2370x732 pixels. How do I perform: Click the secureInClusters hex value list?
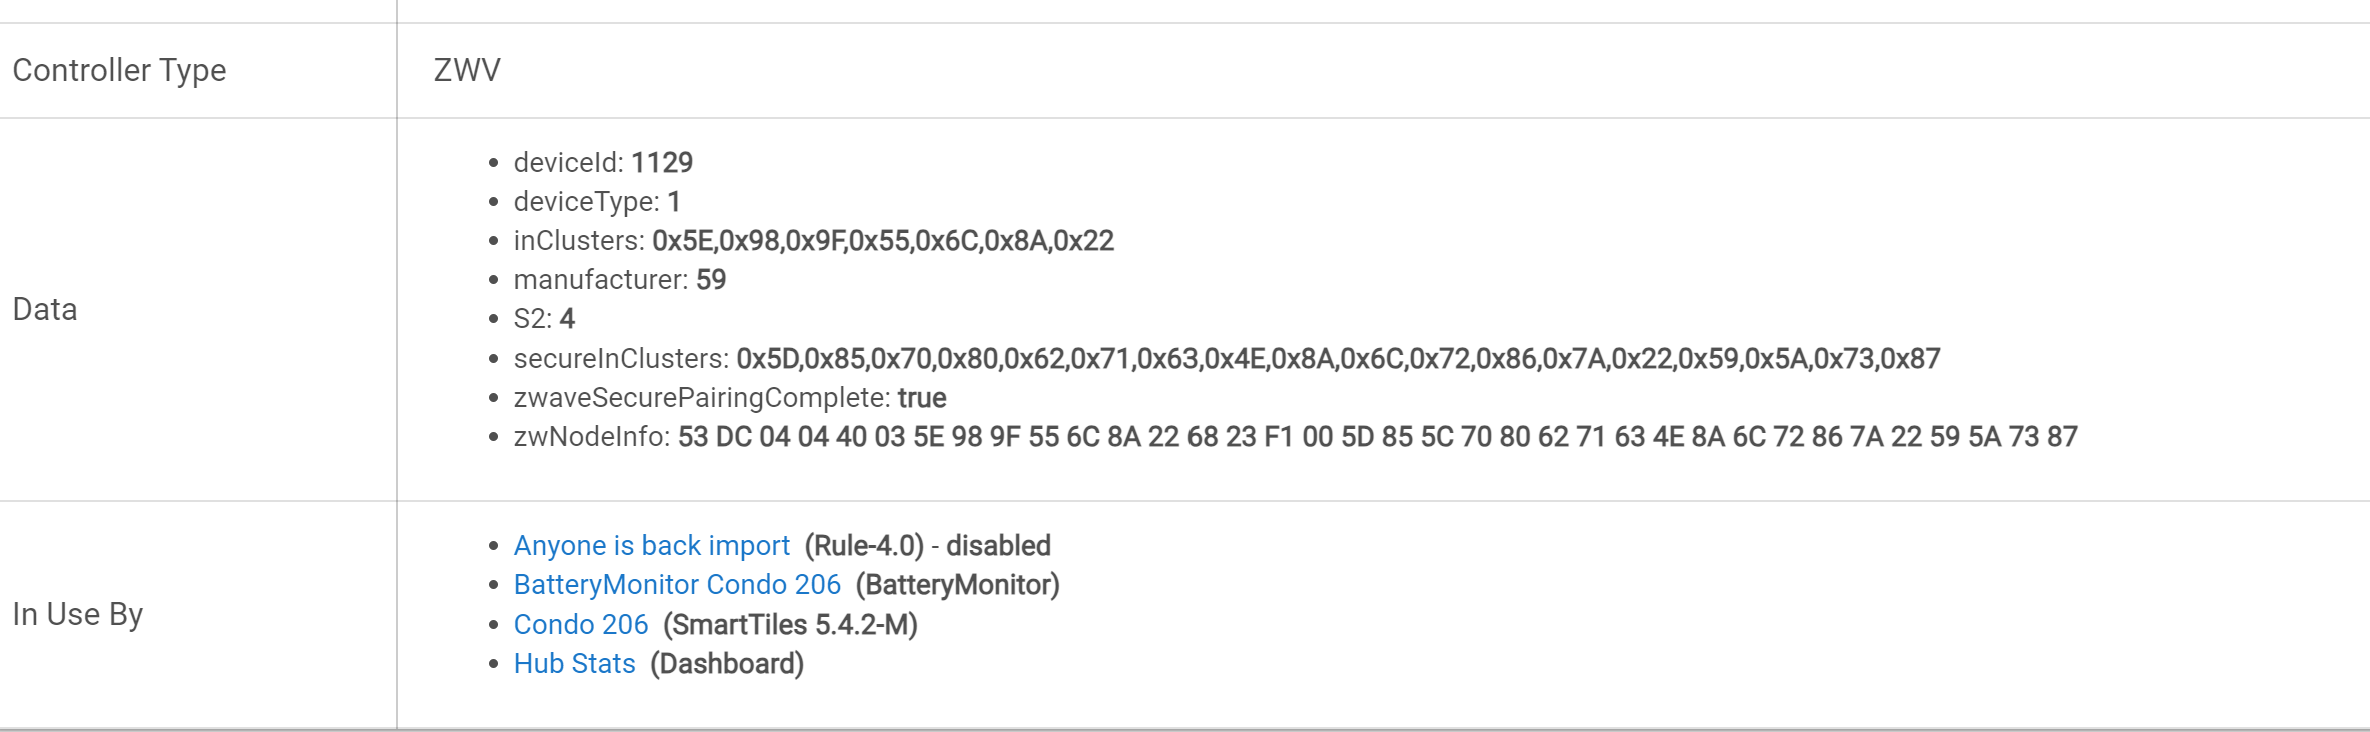pyautogui.click(x=1338, y=359)
